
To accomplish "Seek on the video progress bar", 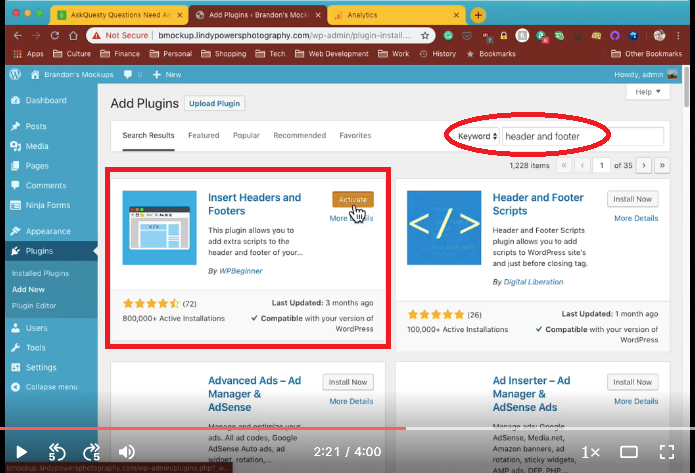I will point(348,429).
